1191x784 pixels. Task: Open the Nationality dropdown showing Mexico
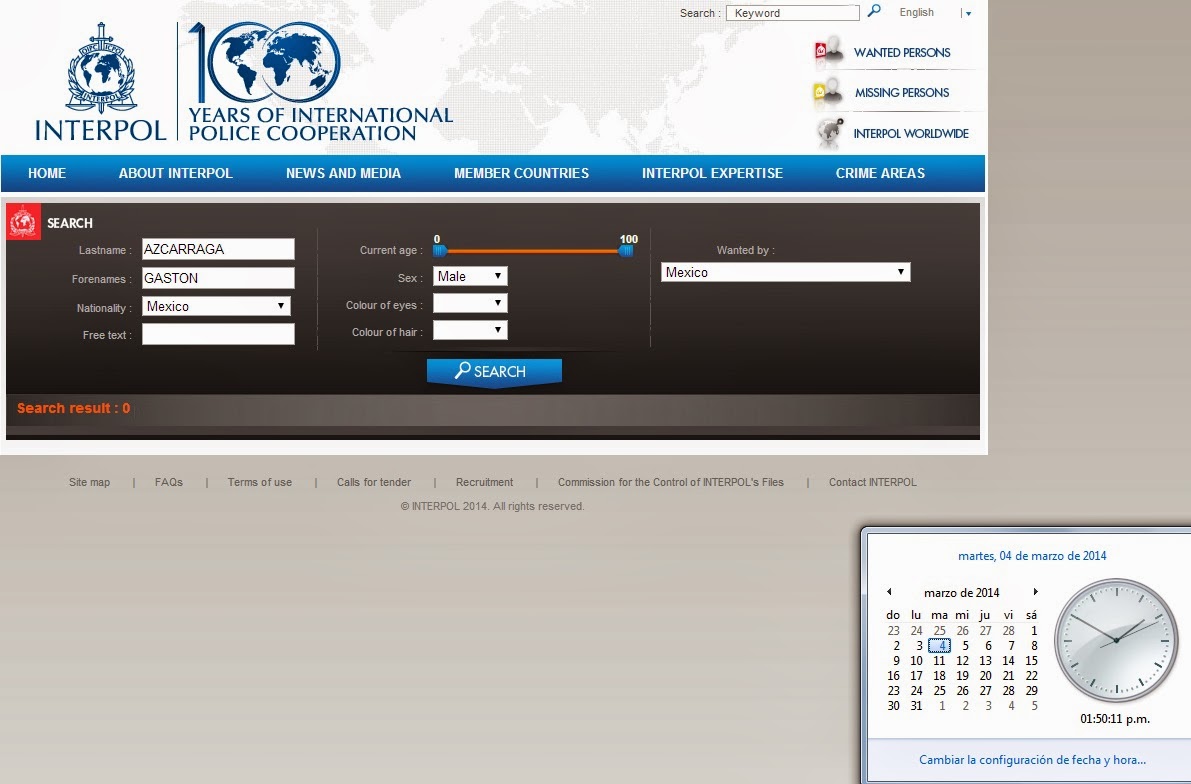(216, 306)
